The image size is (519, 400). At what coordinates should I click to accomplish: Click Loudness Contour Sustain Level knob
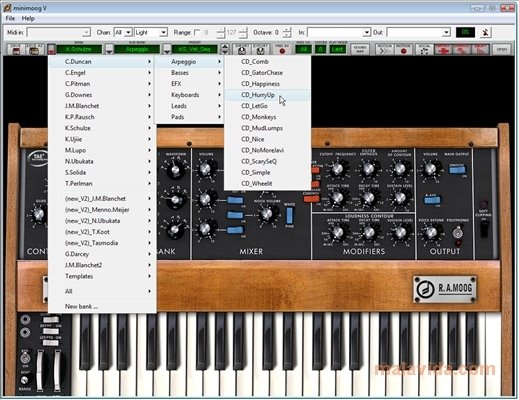click(400, 232)
